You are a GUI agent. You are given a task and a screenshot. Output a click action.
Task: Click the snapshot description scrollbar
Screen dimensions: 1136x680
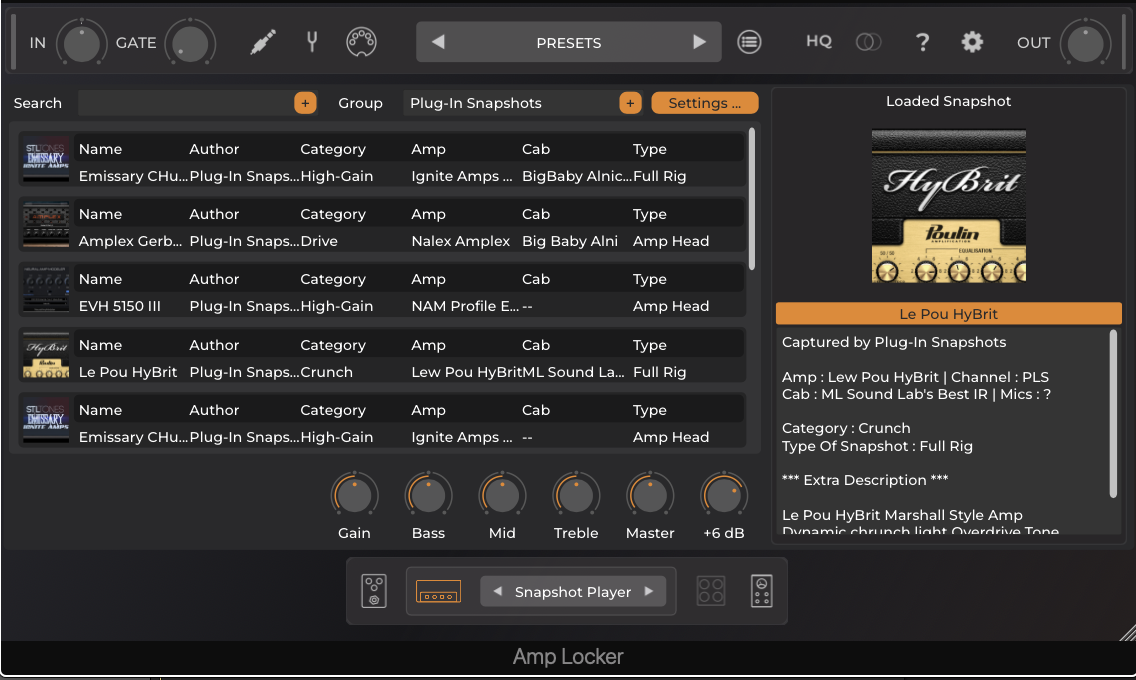pos(1114,414)
